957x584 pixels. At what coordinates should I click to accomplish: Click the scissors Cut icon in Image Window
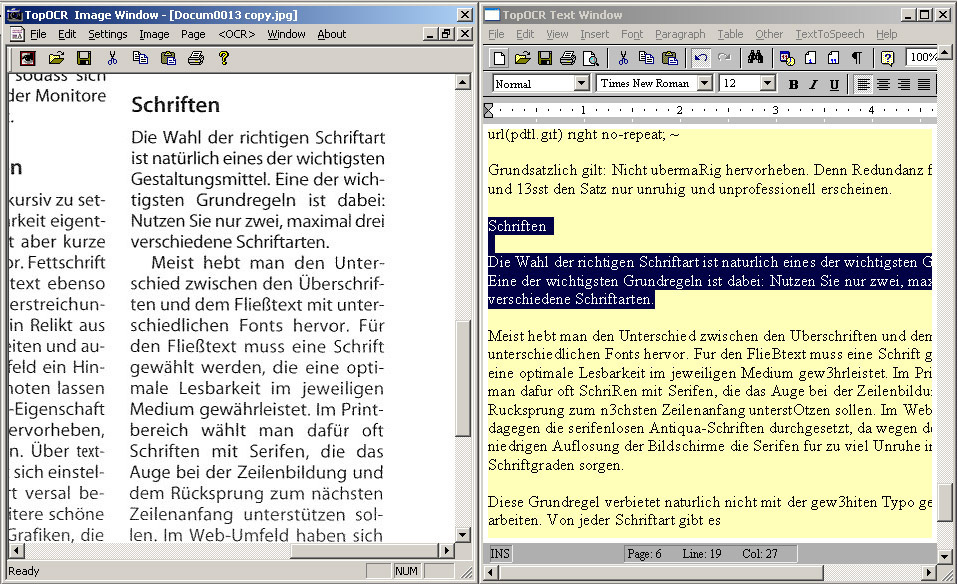tap(112, 58)
